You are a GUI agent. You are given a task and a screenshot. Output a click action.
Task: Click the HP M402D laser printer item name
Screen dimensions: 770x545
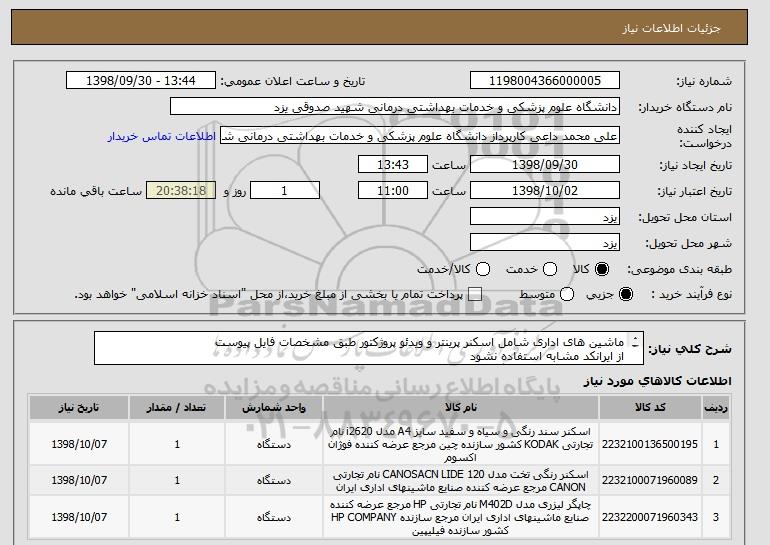tap(461, 517)
